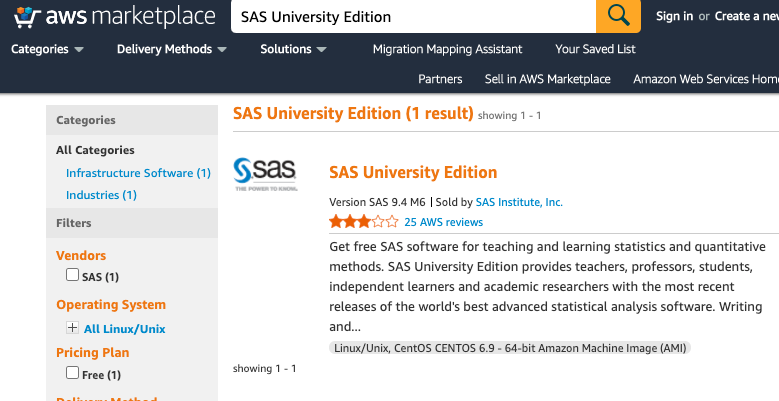The width and height of the screenshot is (779, 401).
Task: Click the SAS product logo thumbnail
Action: 264,173
